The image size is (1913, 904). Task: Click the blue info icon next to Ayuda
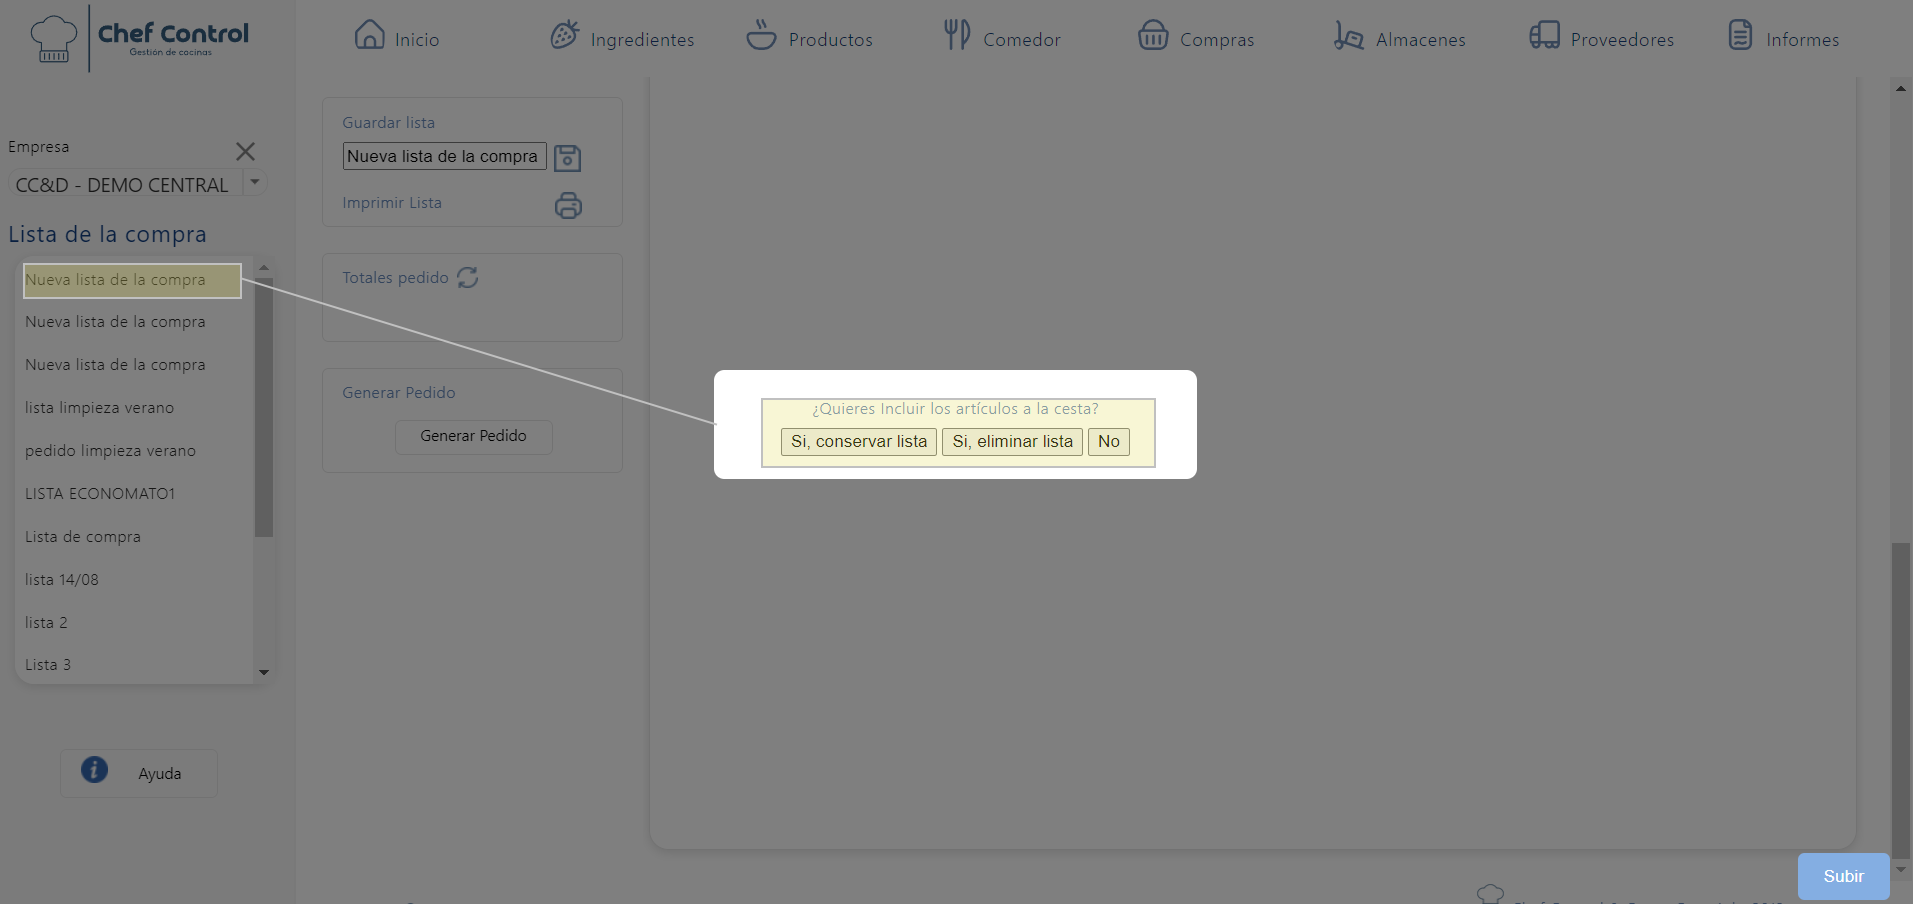[x=95, y=770]
